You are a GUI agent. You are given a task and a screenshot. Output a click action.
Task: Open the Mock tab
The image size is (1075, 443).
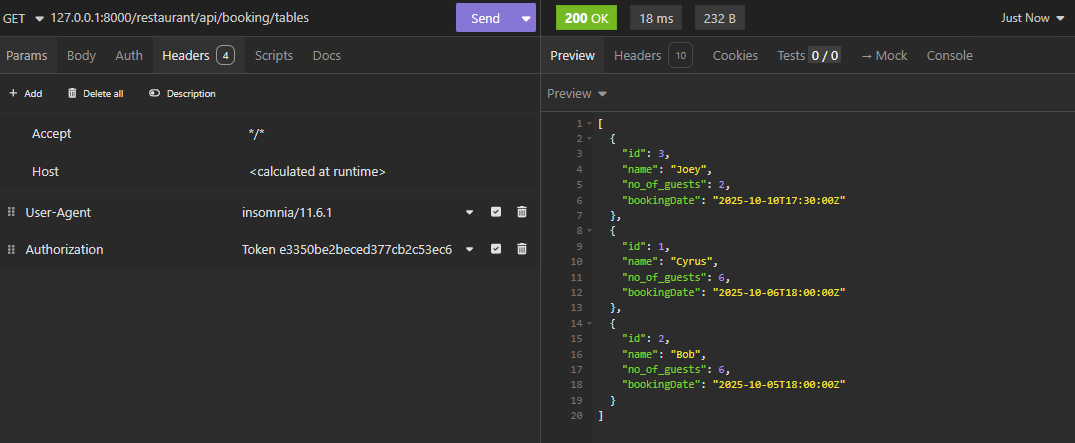884,56
